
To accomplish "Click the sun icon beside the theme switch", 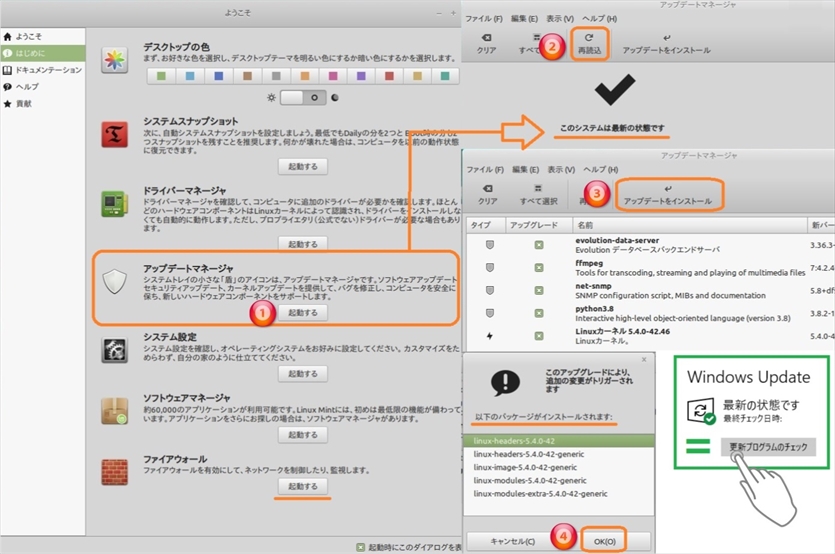I will [272, 97].
